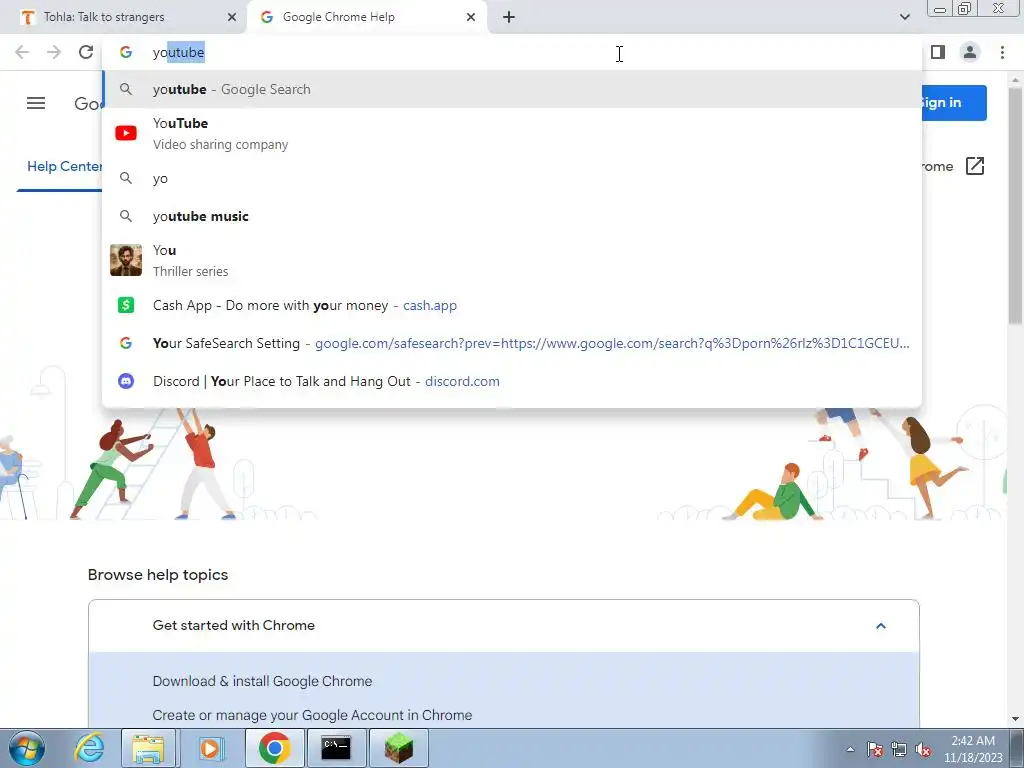Screen dimensions: 1024x768
Task: Switch to Tohla: Talk to strangers tab
Action: point(123,17)
